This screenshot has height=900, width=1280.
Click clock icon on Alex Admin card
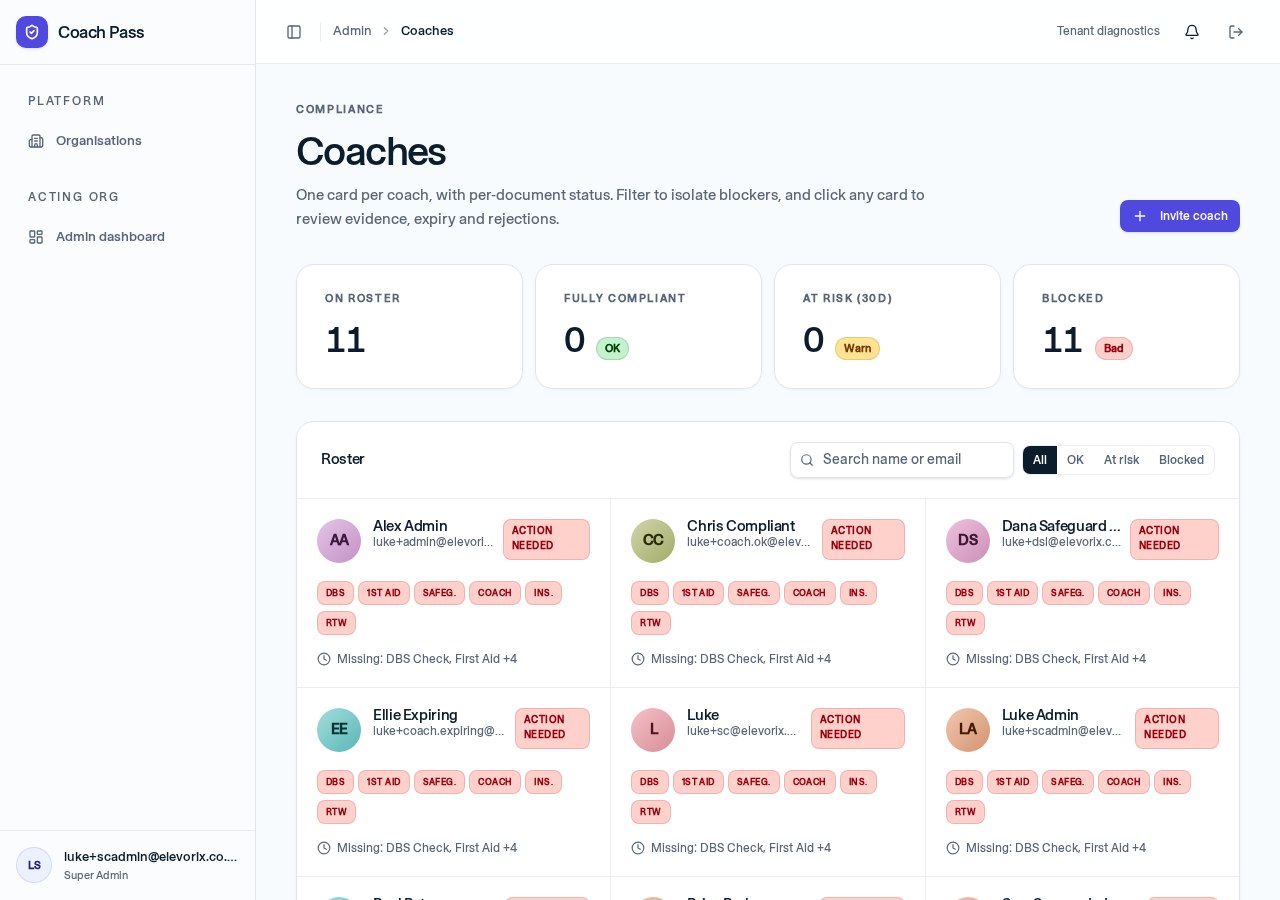point(324,659)
